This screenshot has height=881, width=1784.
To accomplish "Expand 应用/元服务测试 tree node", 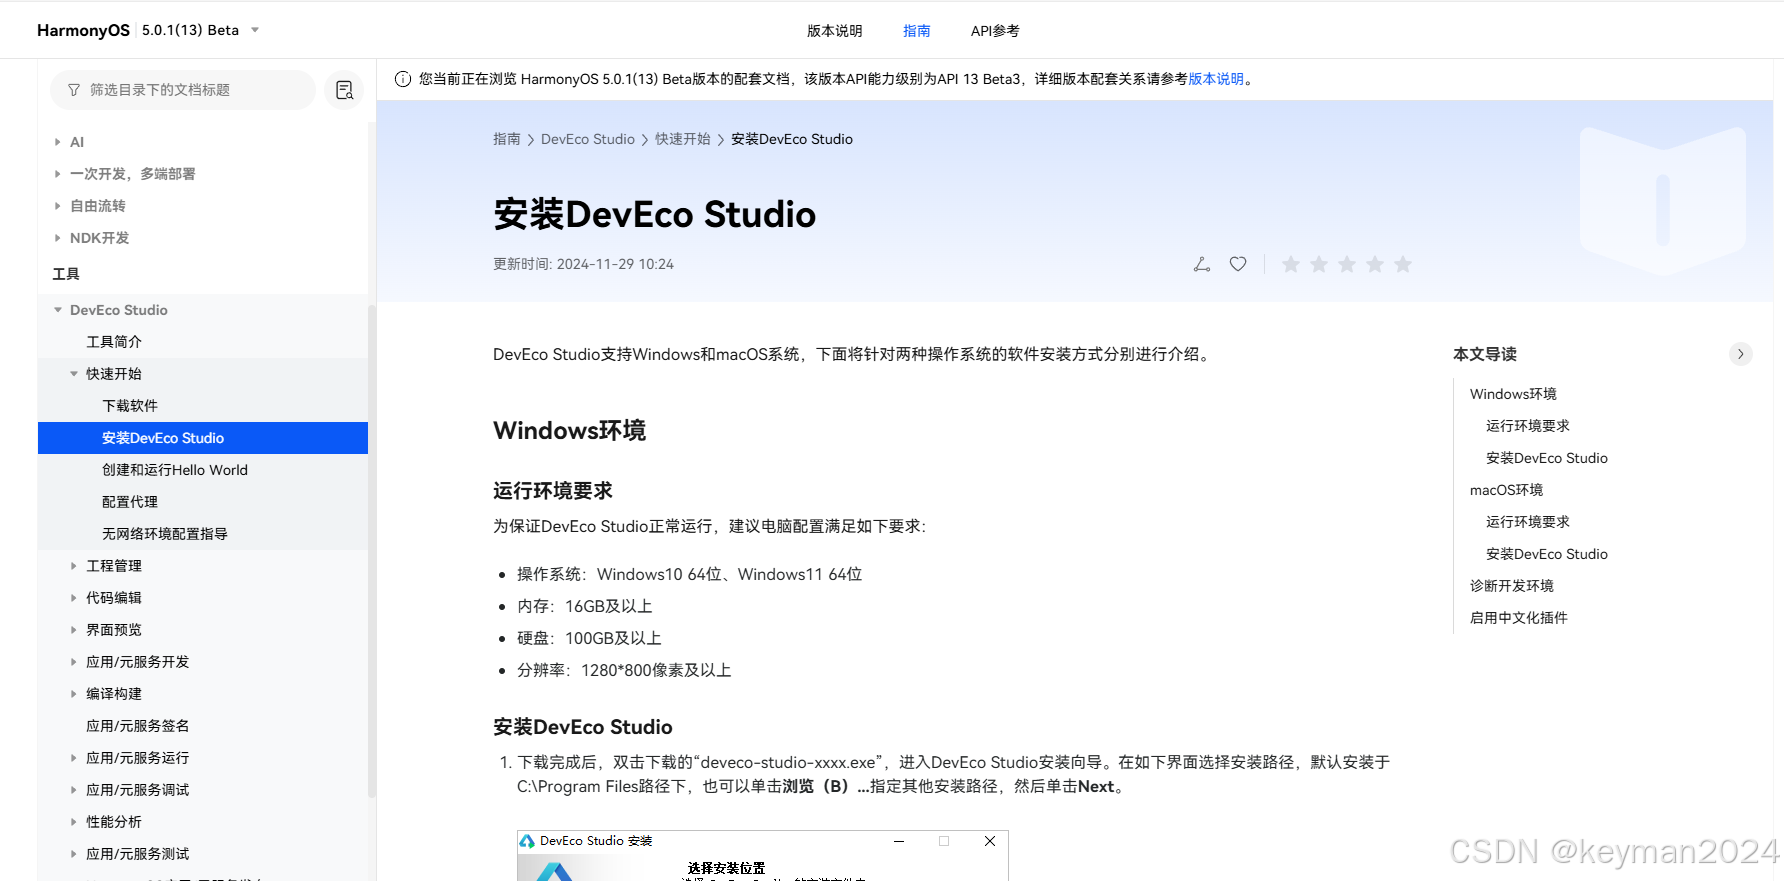I will coord(74,854).
